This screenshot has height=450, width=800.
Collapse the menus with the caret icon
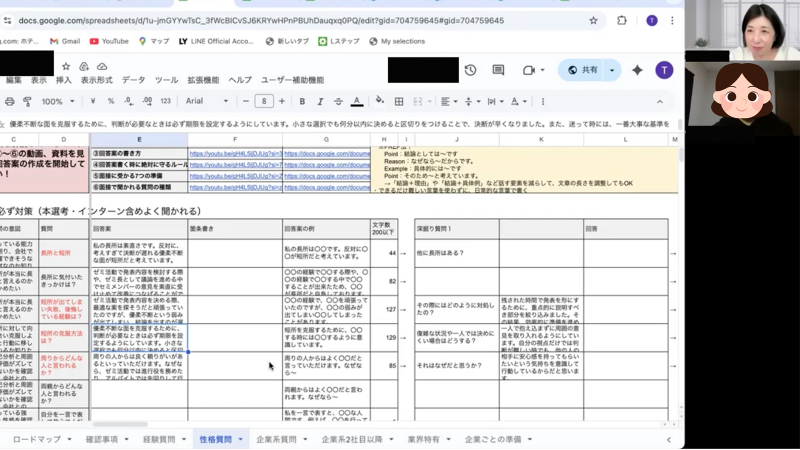click(x=660, y=102)
